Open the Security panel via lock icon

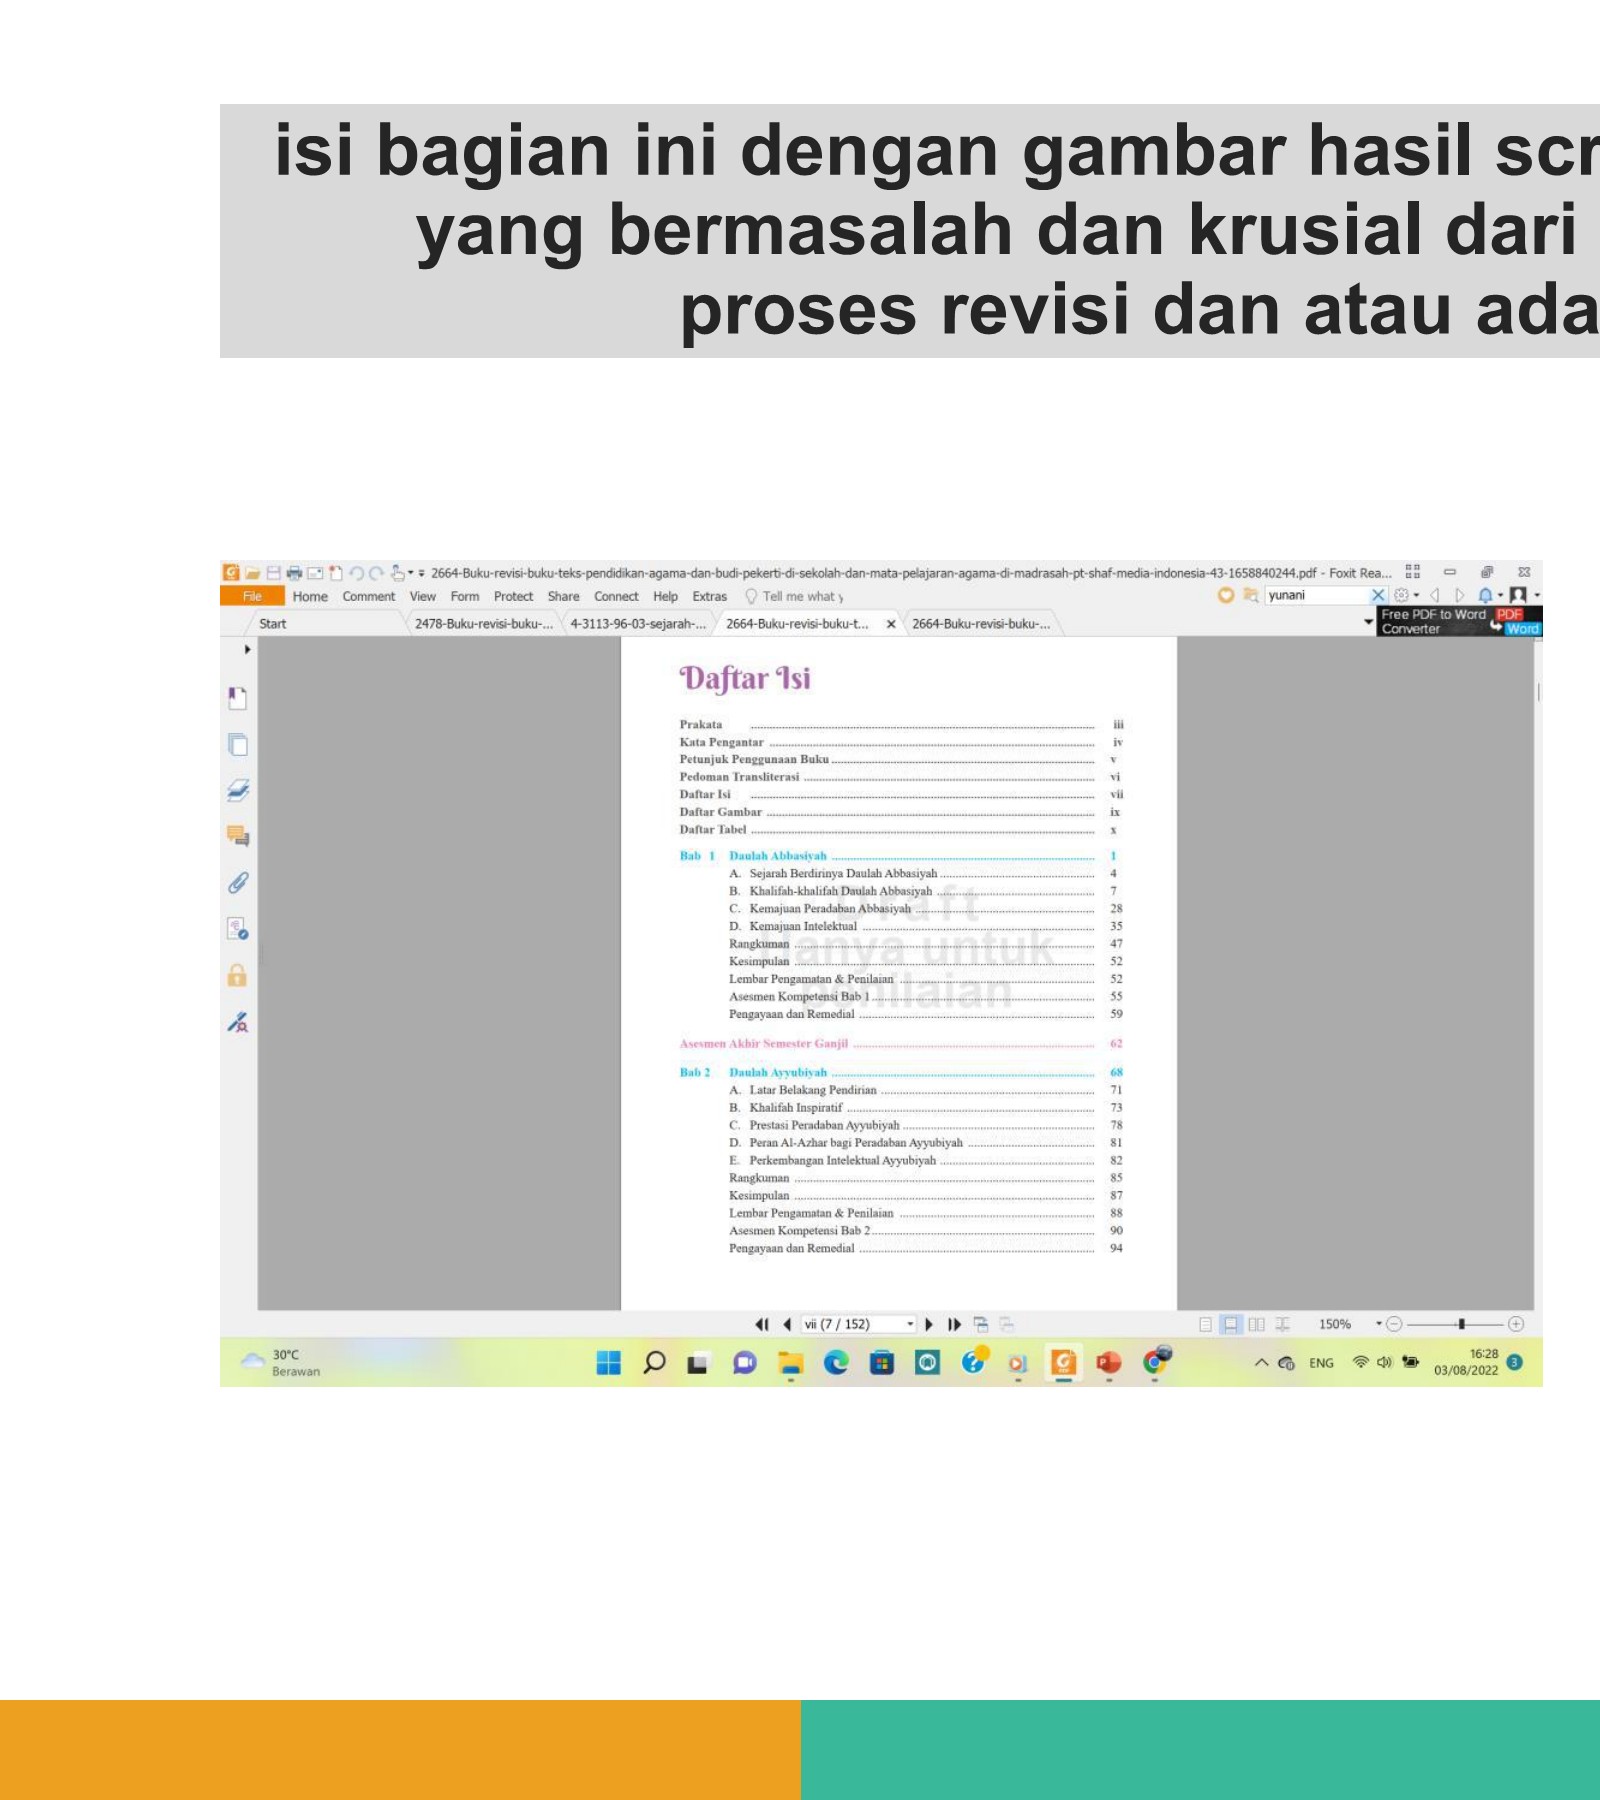(x=236, y=961)
